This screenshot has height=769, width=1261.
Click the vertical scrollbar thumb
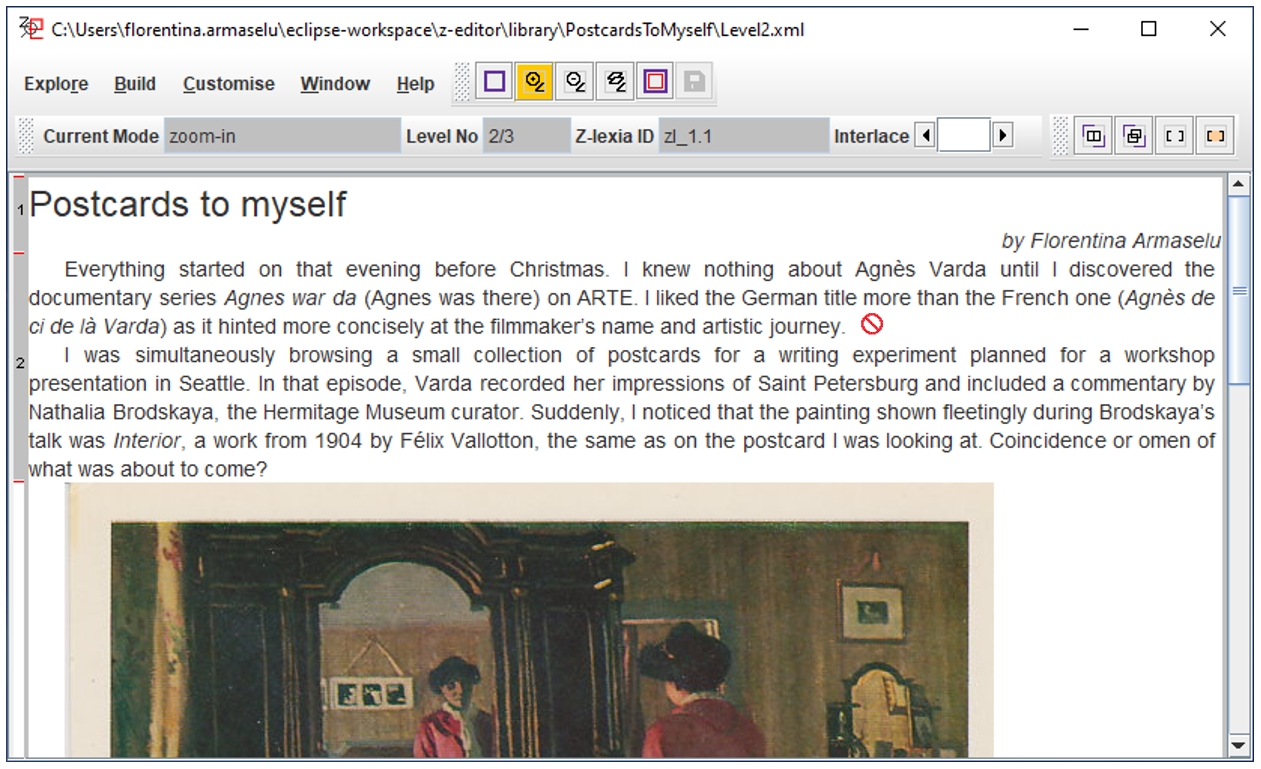click(x=1238, y=290)
